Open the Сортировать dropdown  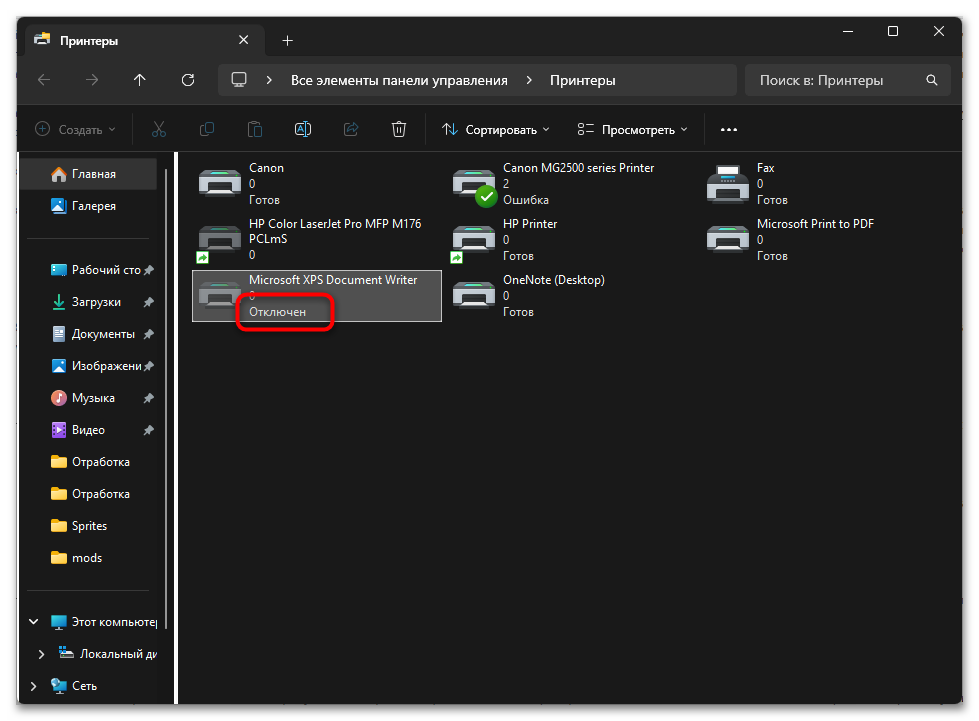click(x=496, y=129)
